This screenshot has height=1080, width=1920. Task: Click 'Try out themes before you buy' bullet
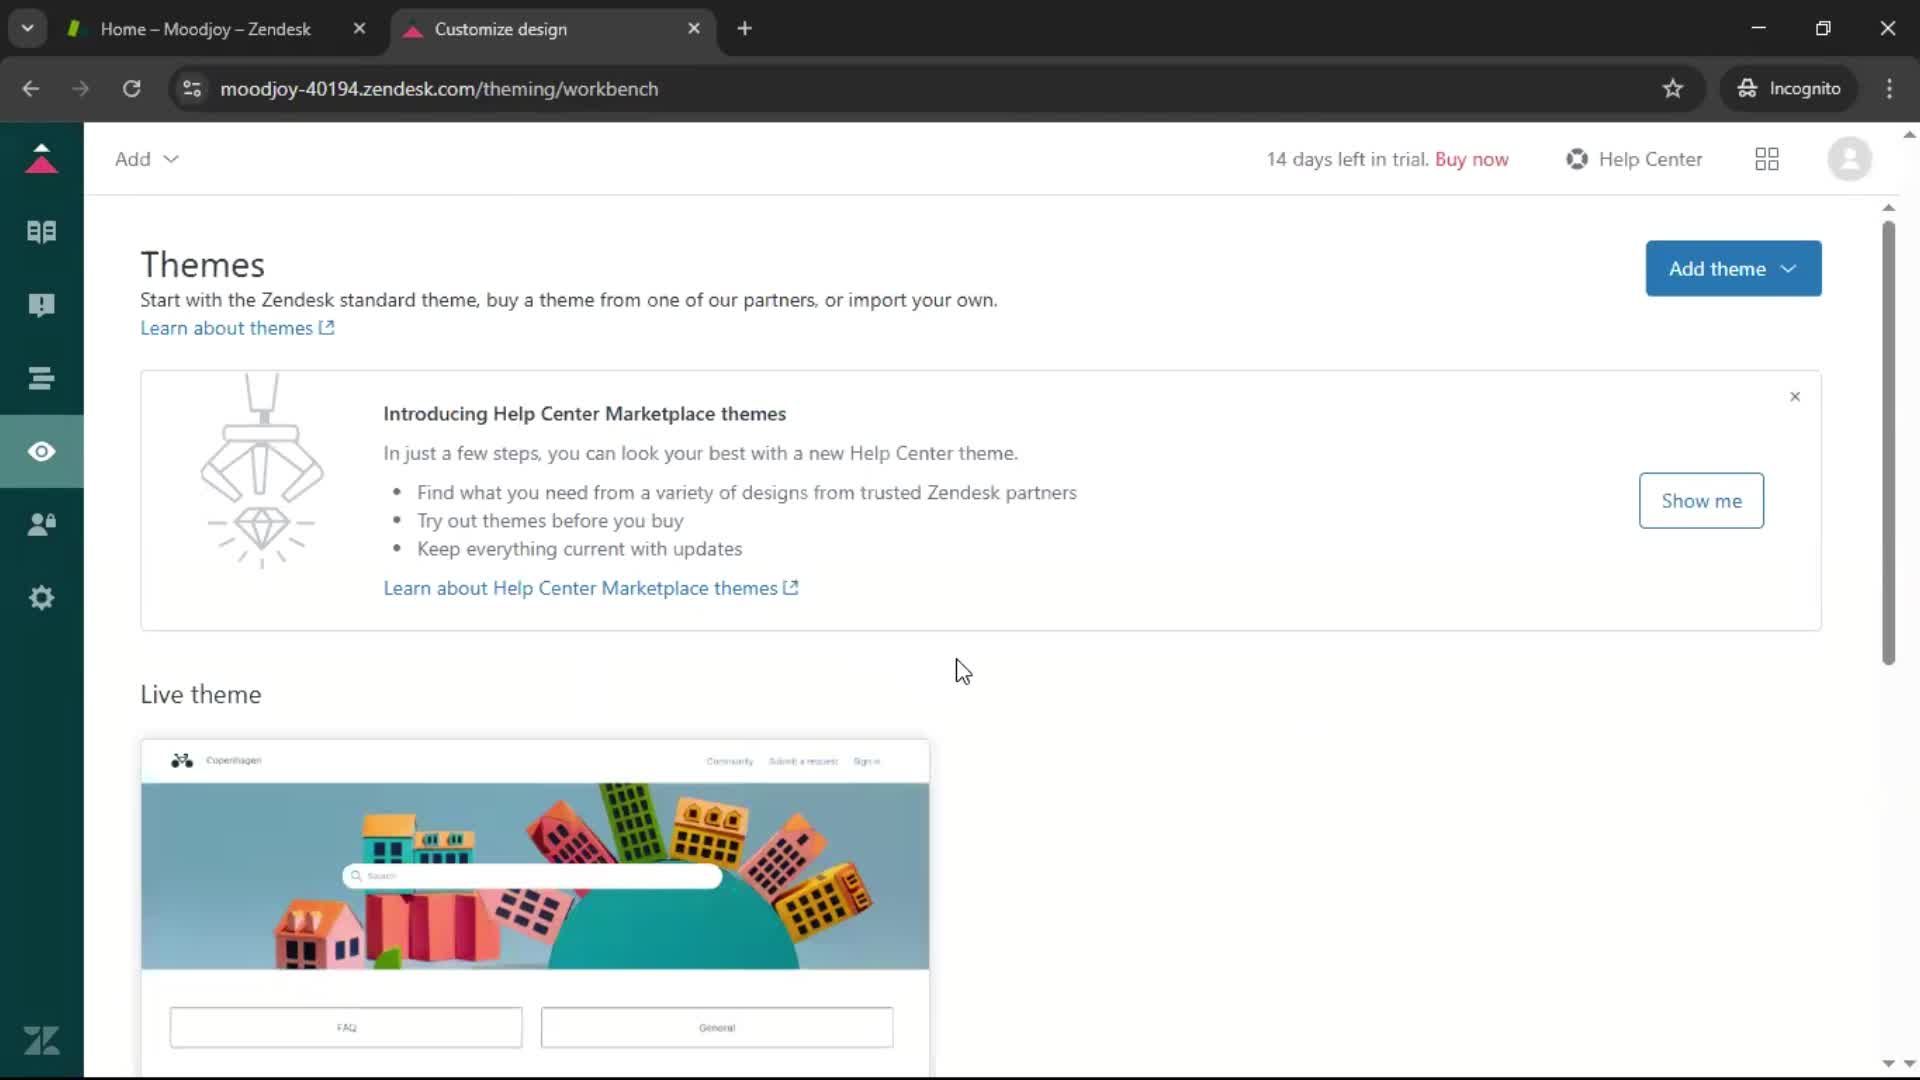tap(550, 521)
